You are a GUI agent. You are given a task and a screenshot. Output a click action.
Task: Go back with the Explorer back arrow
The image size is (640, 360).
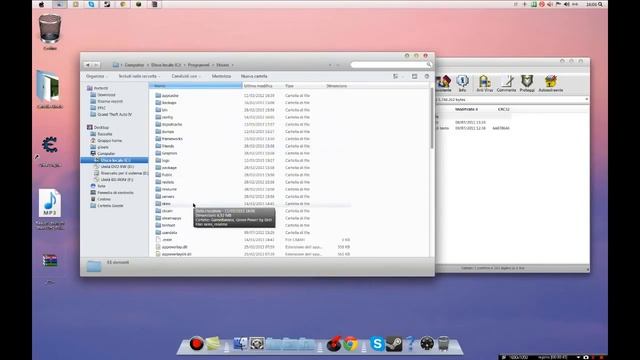pos(87,65)
